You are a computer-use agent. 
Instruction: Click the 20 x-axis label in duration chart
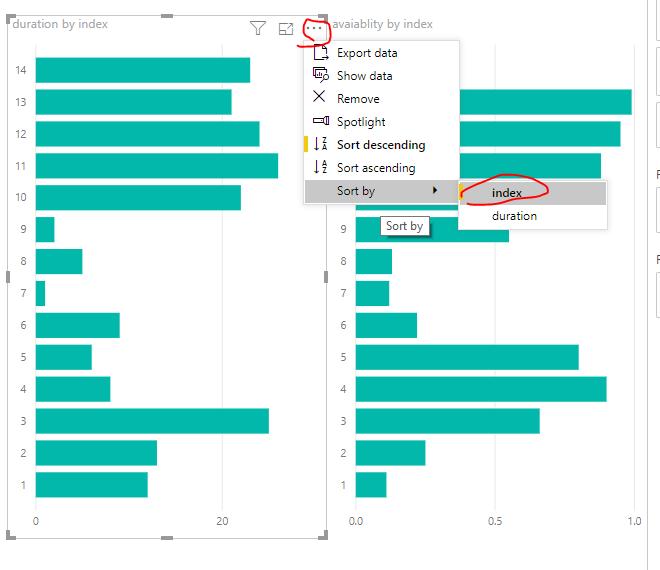pos(222,521)
